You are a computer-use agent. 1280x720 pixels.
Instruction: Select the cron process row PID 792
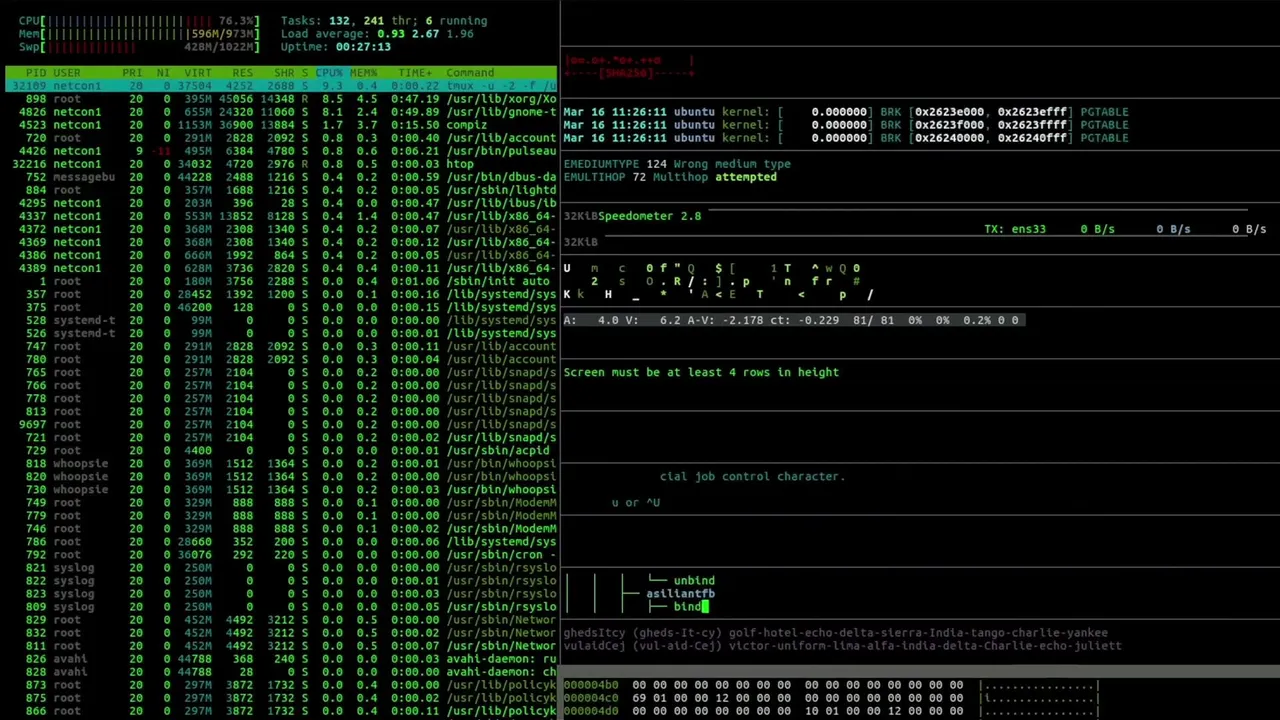tap(281, 554)
